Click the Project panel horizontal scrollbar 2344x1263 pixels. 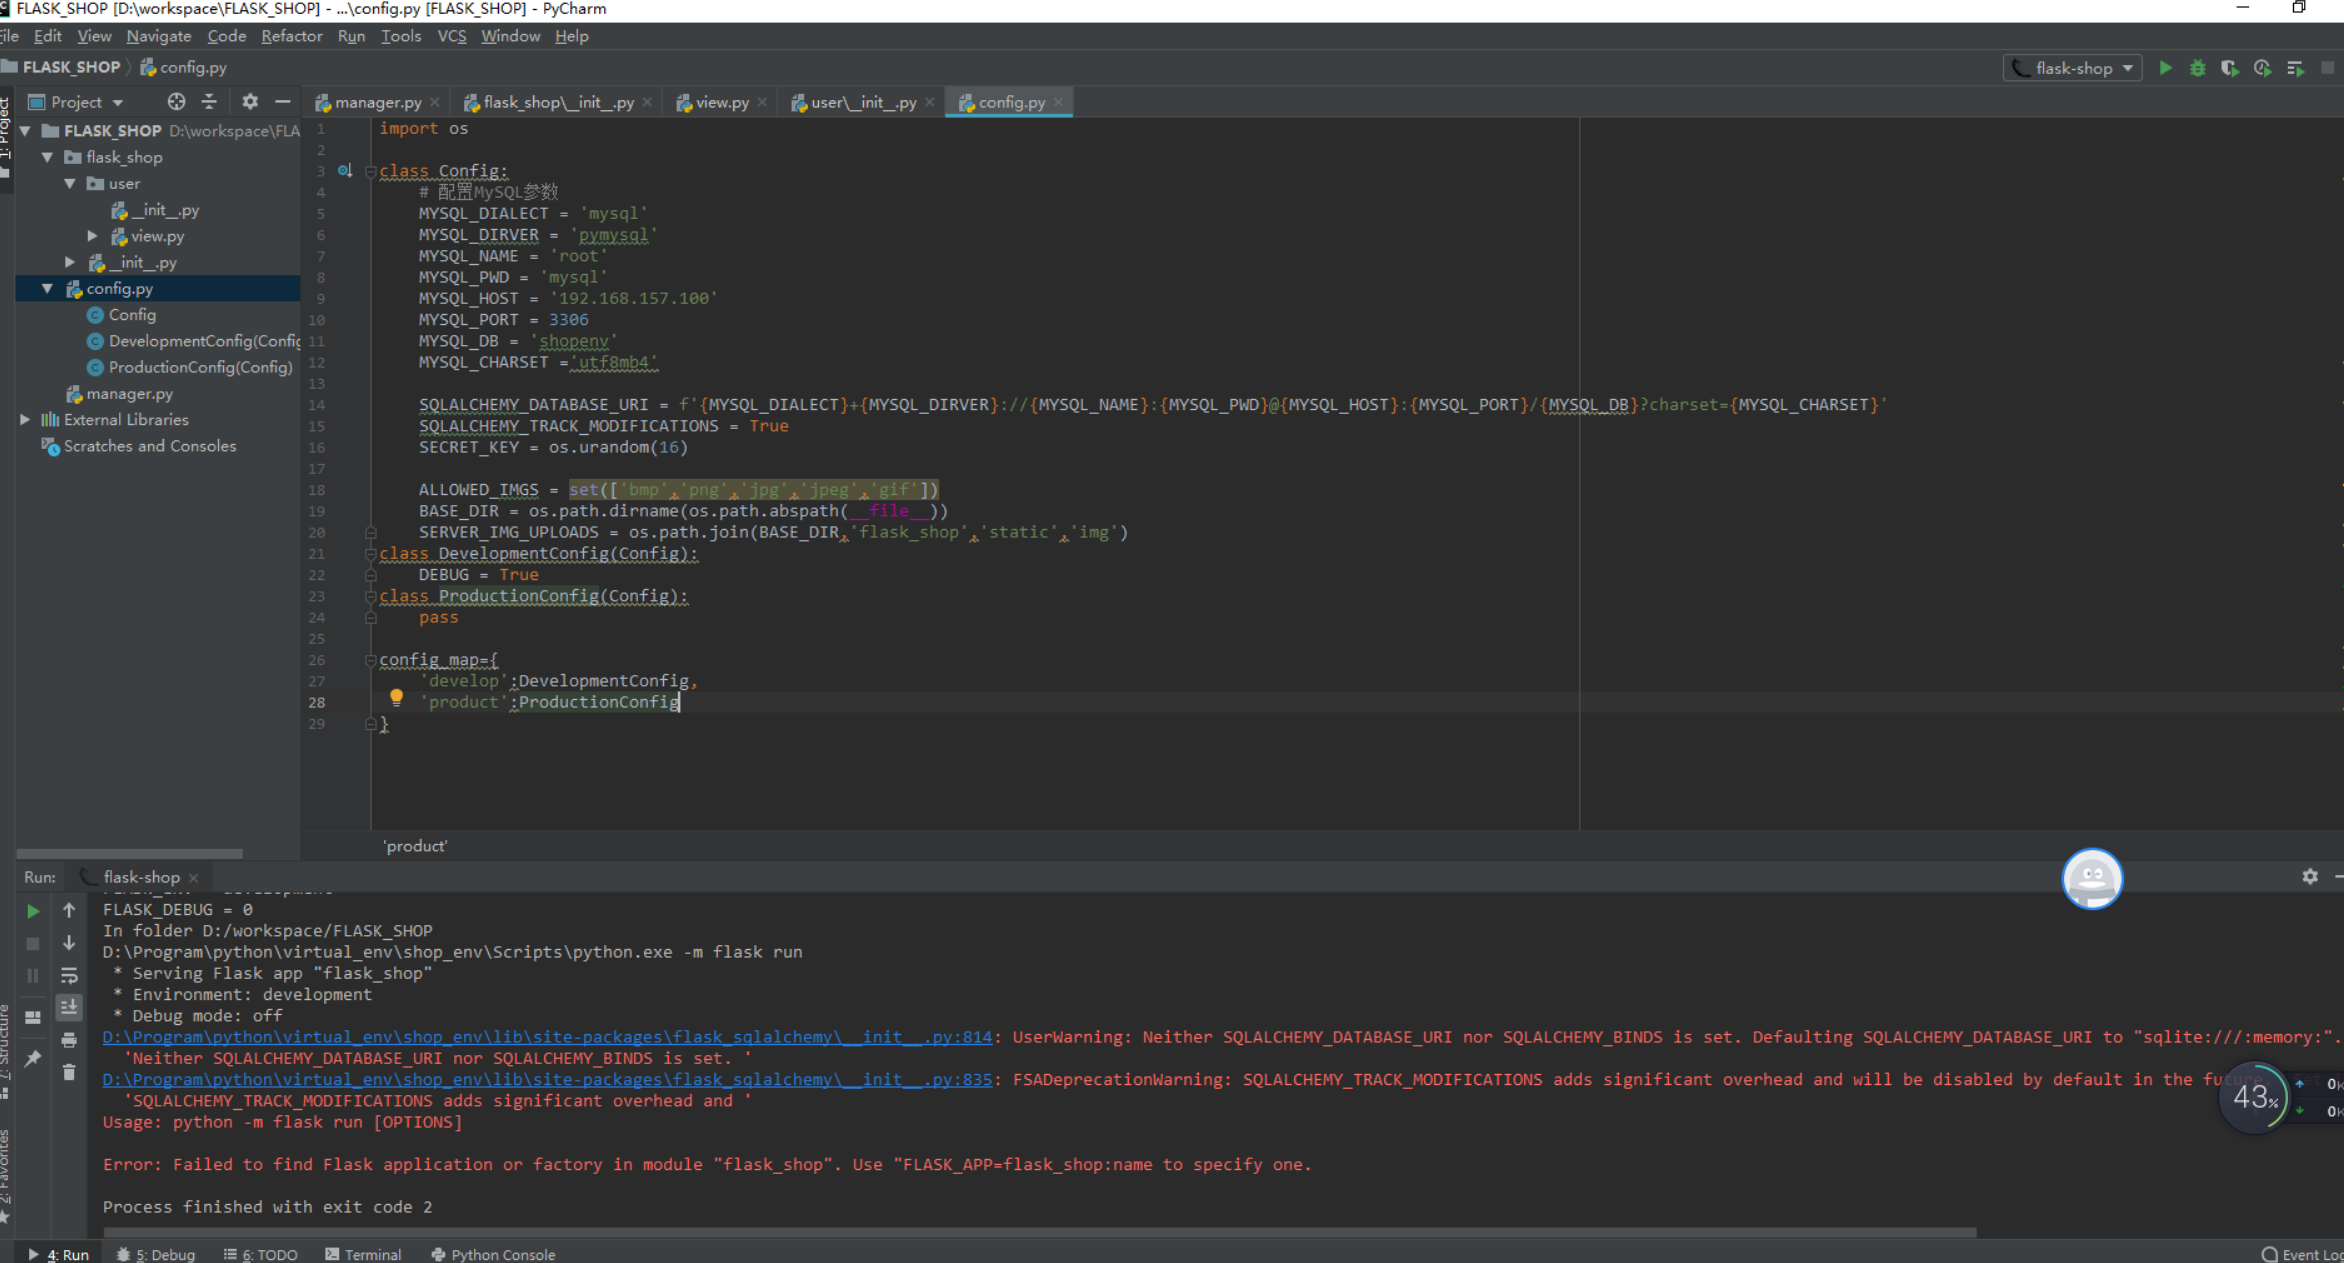point(130,854)
